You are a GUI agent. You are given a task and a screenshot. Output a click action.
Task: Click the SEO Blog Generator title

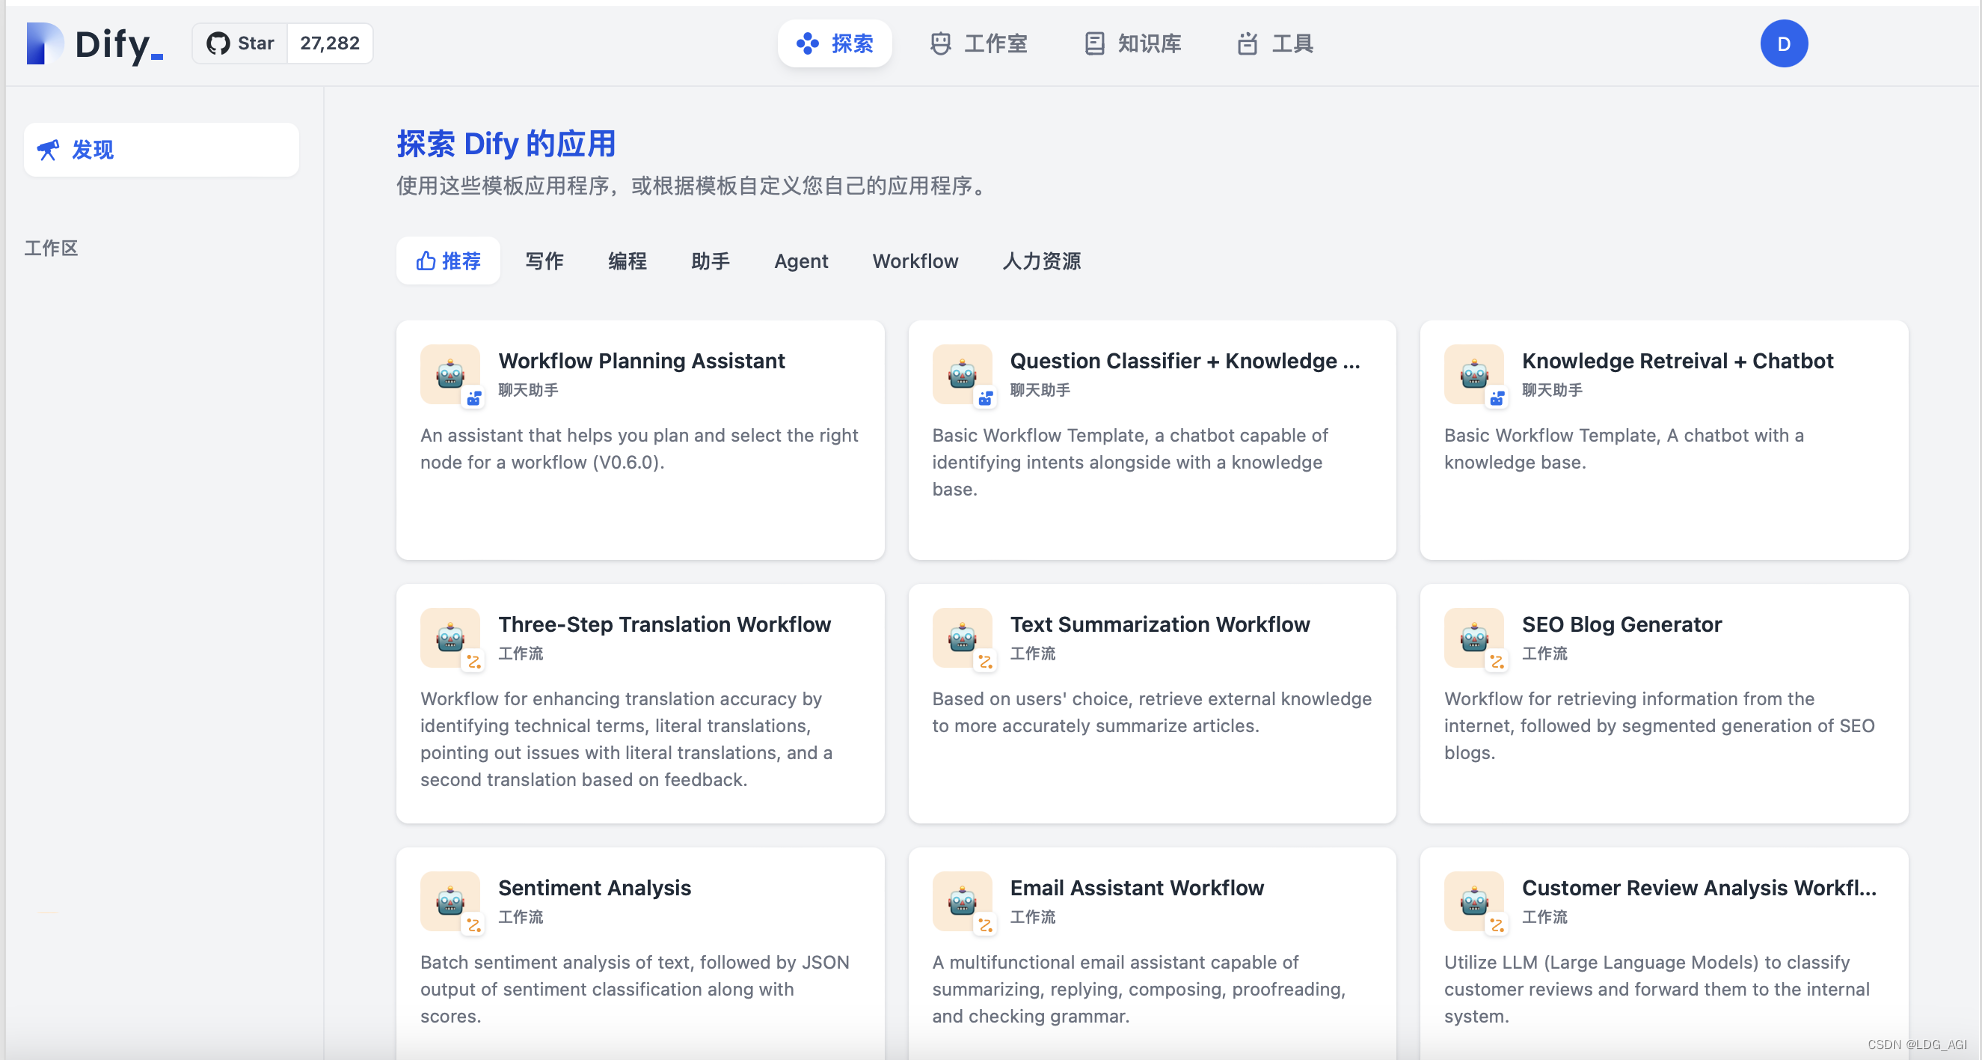coord(1622,624)
